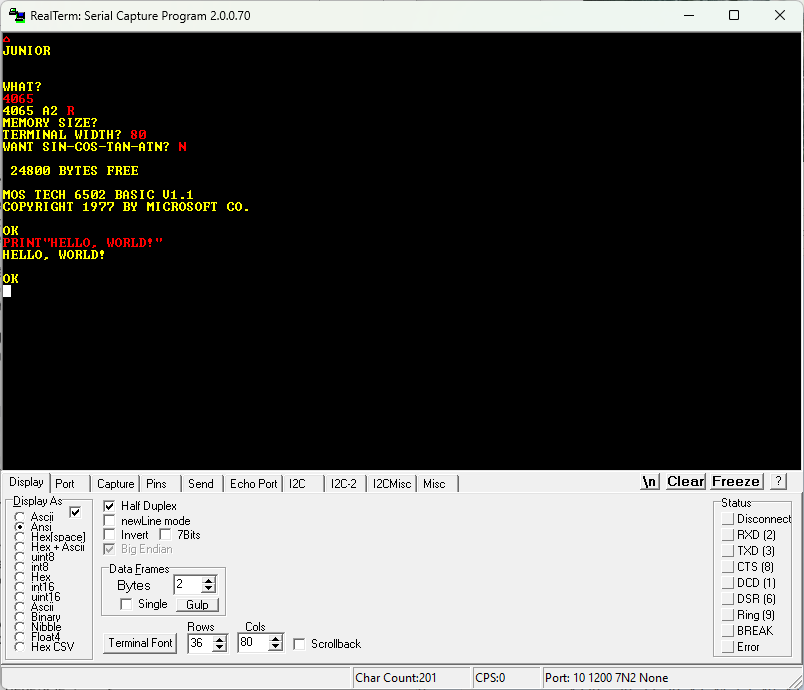This screenshot has height=690, width=804.
Task: Decrease the Data Frames Bytes value
Action: tap(208, 588)
